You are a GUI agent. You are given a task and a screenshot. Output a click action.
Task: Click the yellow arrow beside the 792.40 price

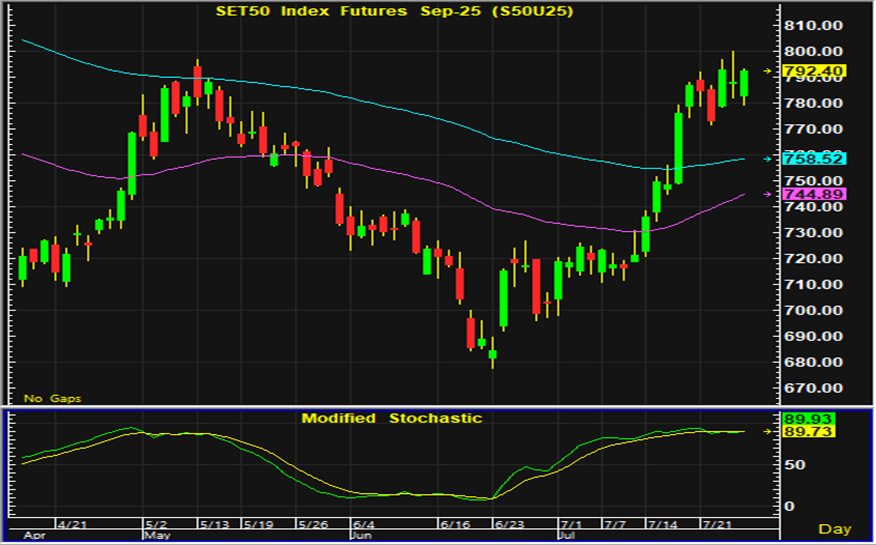(768, 71)
